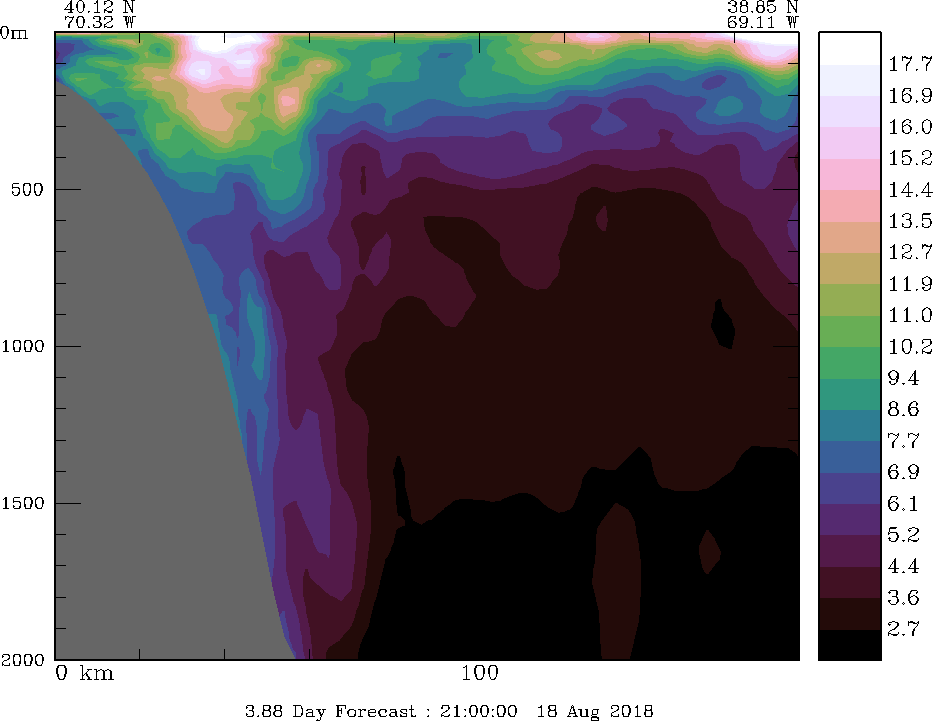Click the colorbar band between 12.7 and 13.5
The height and width of the screenshot is (721, 933).
pos(849,237)
